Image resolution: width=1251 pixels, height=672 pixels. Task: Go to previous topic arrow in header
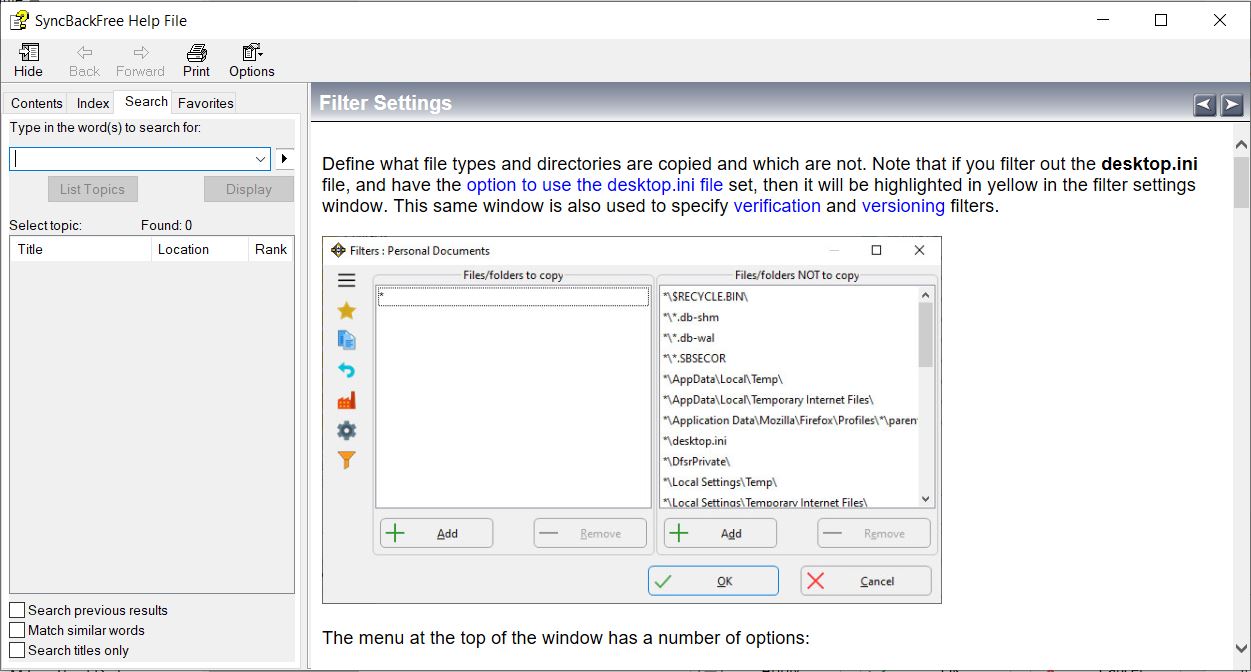pos(1205,104)
